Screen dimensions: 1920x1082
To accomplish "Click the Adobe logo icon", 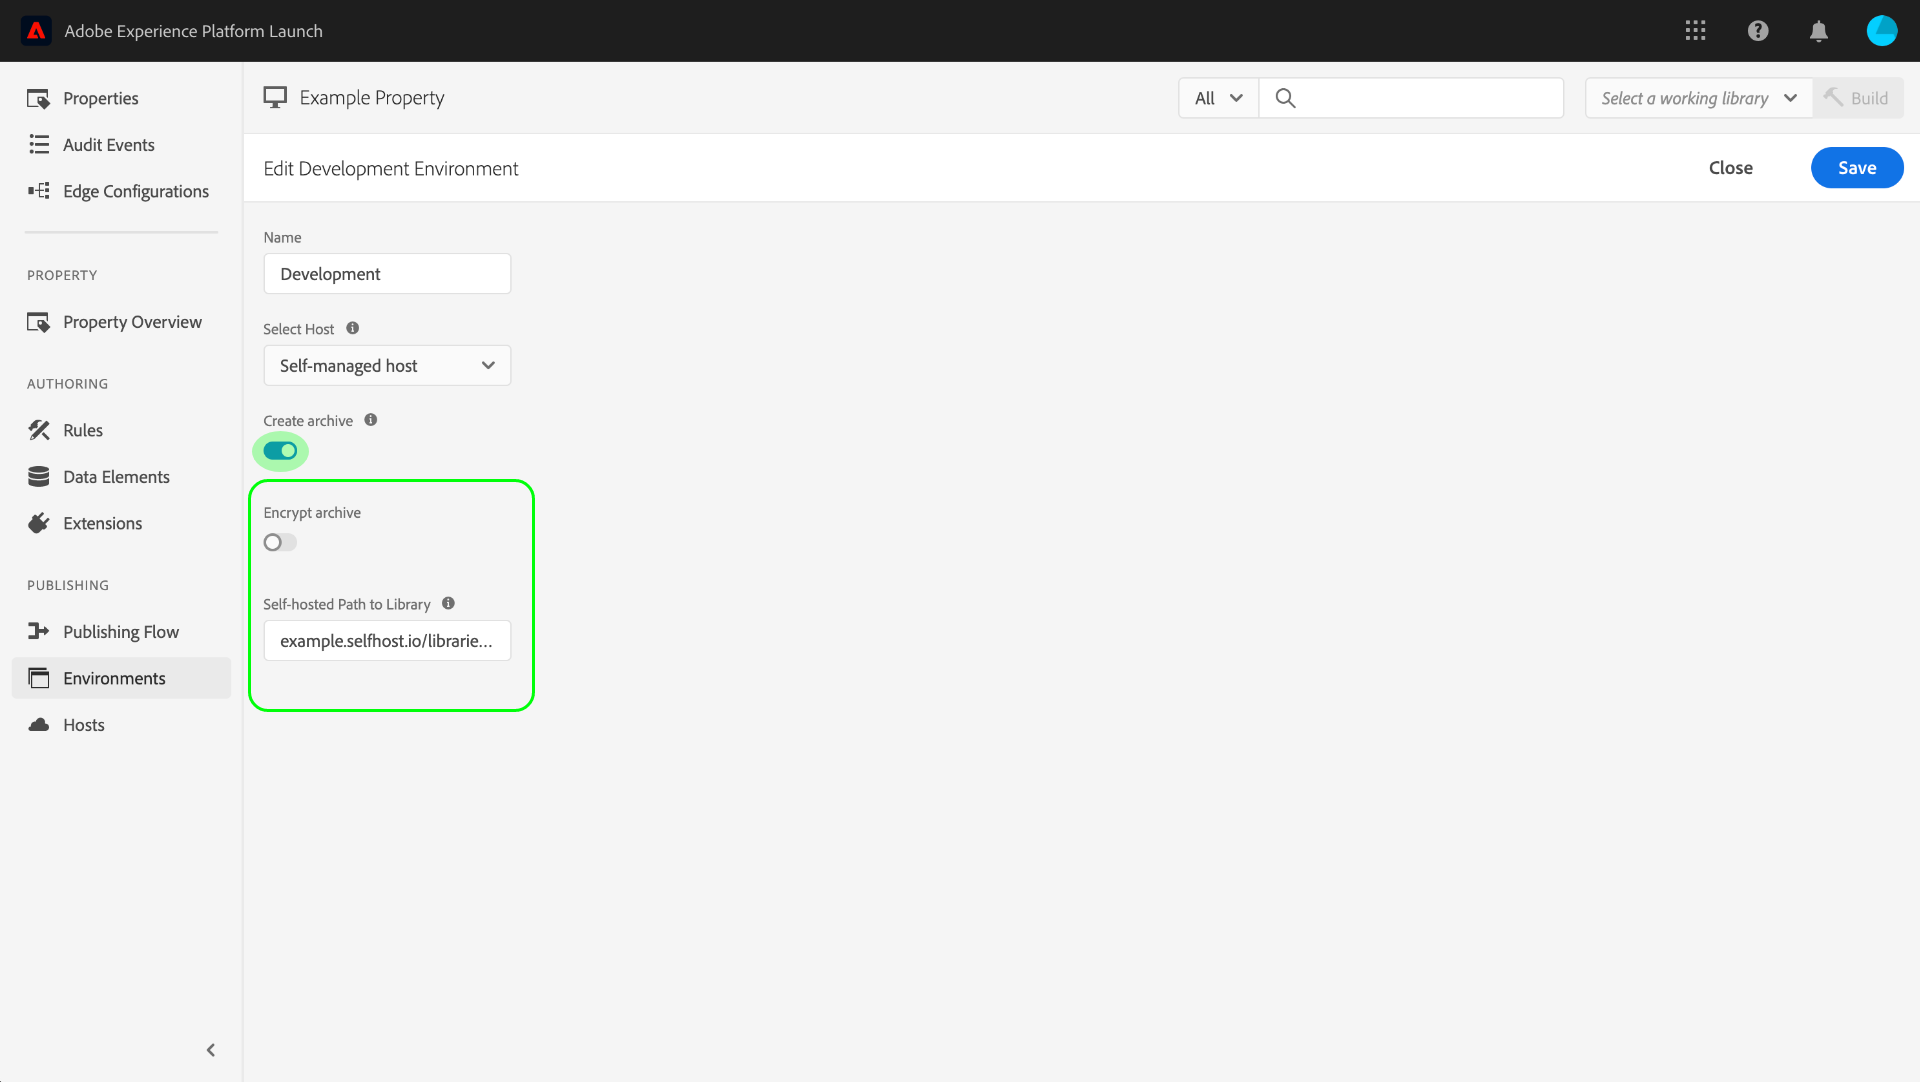I will tap(37, 31).
